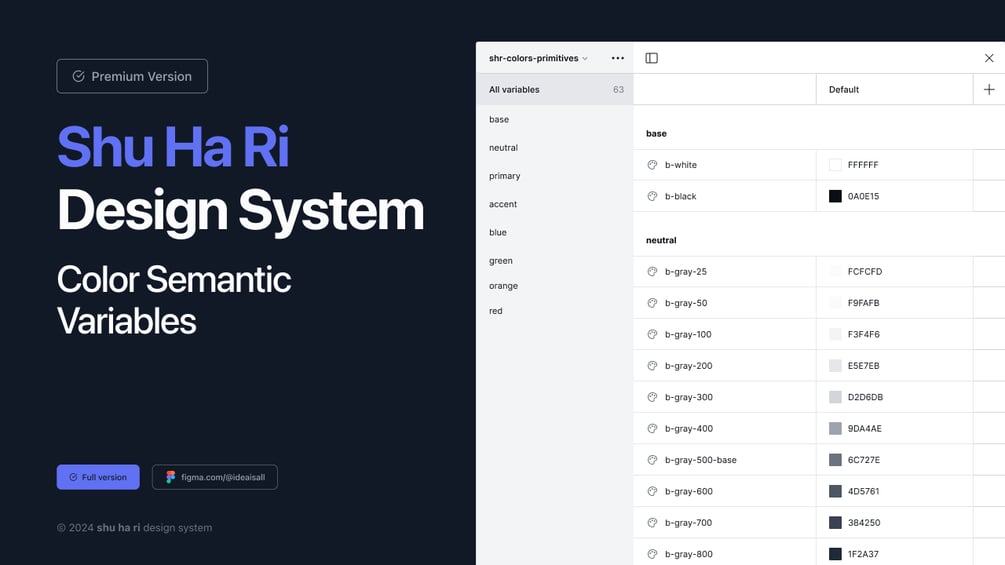1005x565 pixels.
Task: Select the b-gray-600 variable name
Action: click(x=689, y=491)
